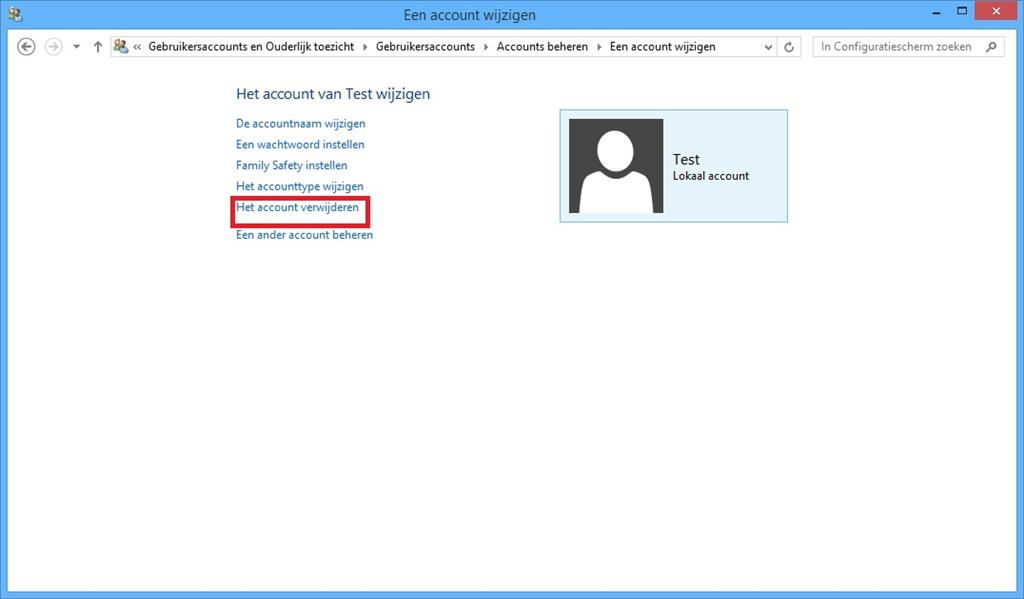Click the Test account avatar picture
1024x599 pixels.
click(x=616, y=166)
